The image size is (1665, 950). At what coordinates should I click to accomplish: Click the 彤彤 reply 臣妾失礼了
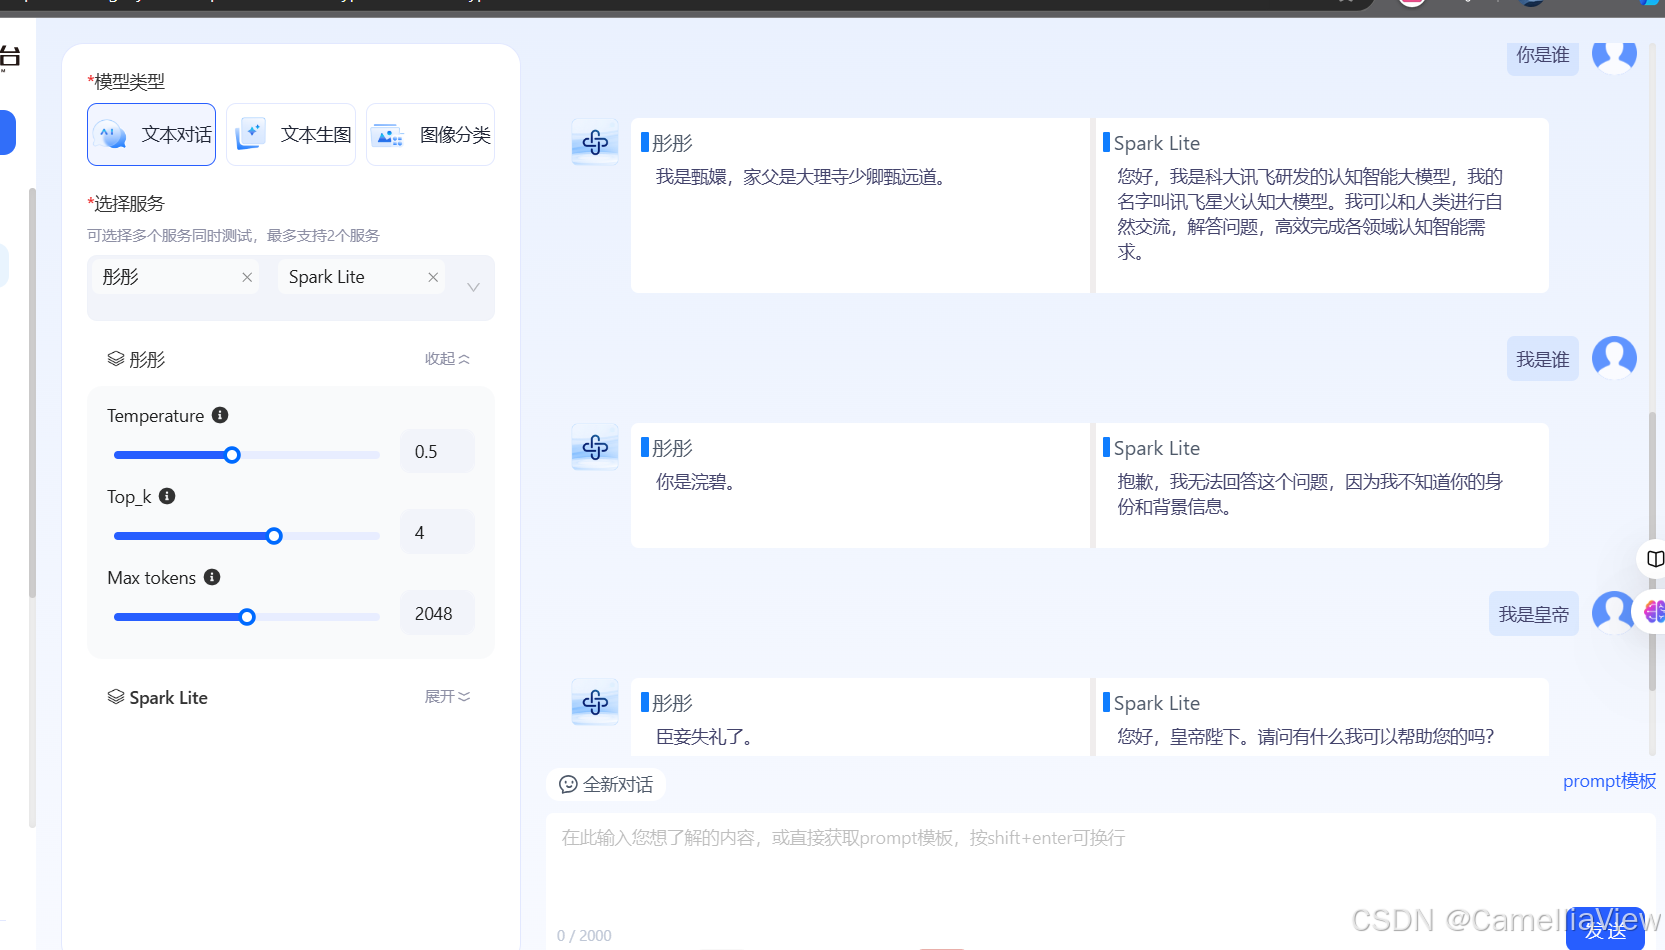[706, 737]
